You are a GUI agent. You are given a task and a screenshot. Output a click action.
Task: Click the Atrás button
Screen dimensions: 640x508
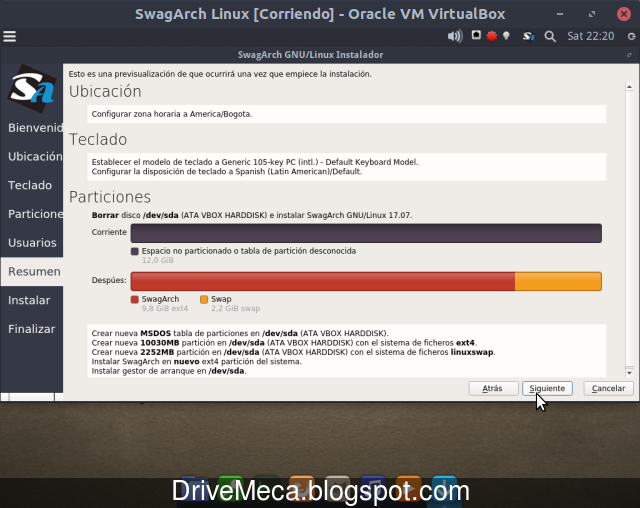[x=493, y=388]
